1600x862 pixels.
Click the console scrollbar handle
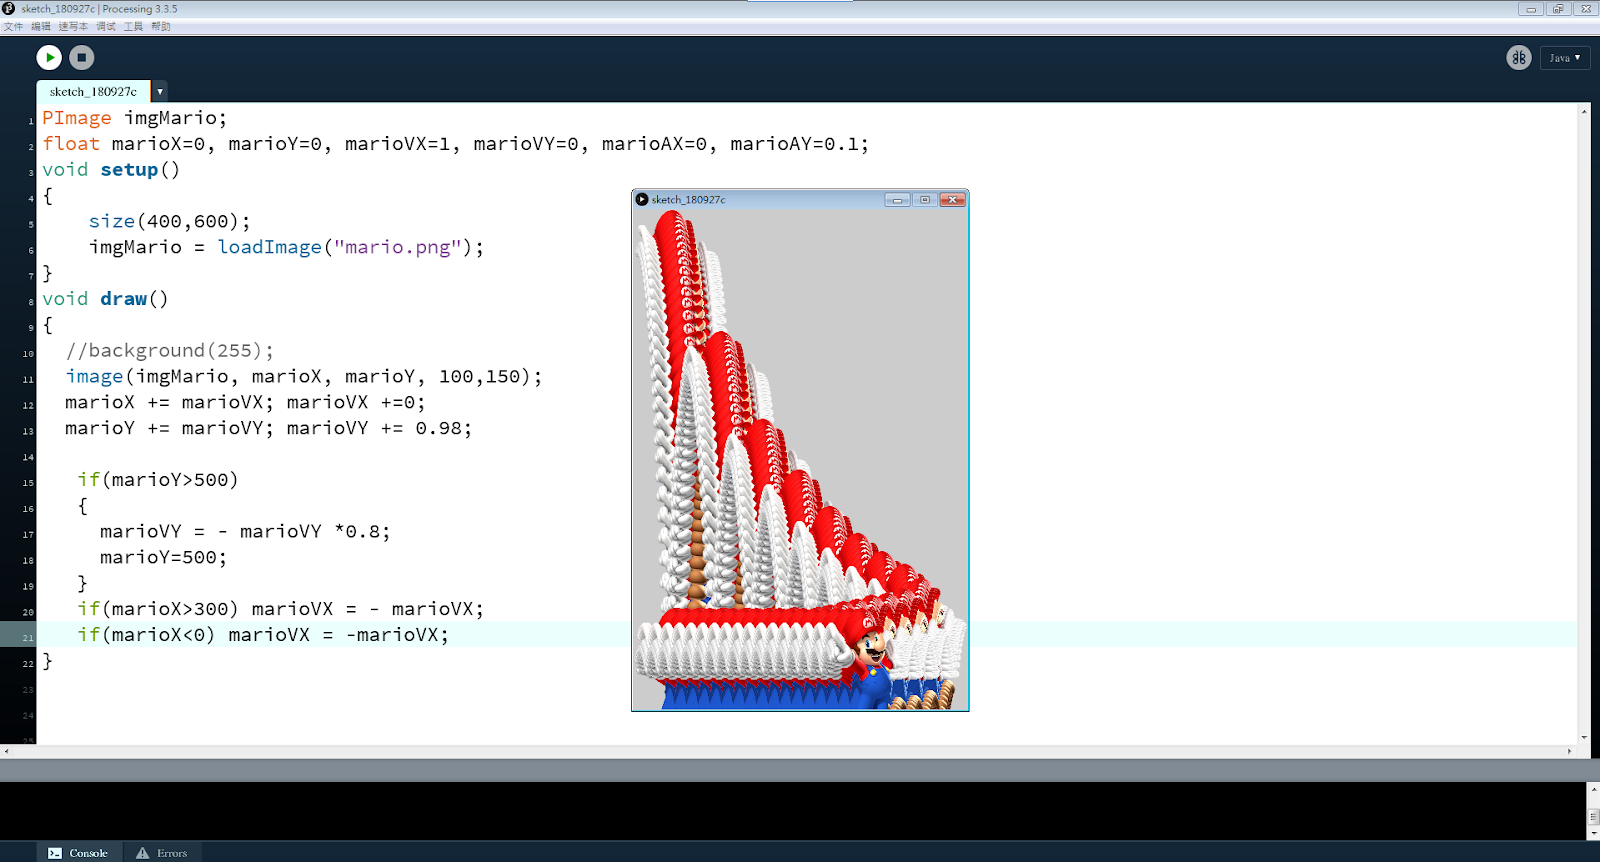tap(1594, 817)
